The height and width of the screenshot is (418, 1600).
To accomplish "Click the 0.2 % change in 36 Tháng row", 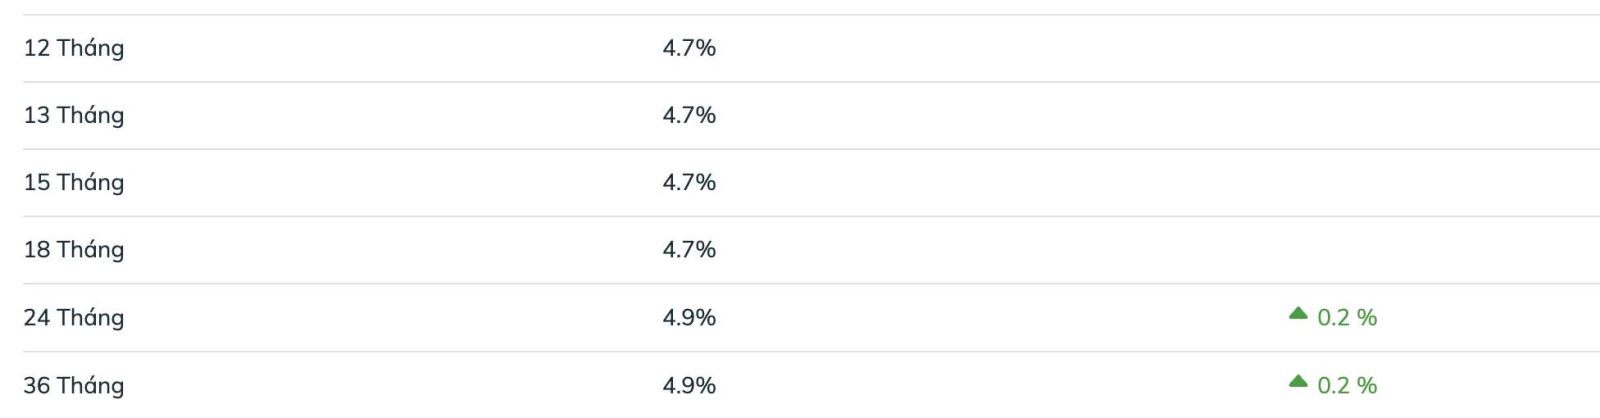I will pos(1347,385).
